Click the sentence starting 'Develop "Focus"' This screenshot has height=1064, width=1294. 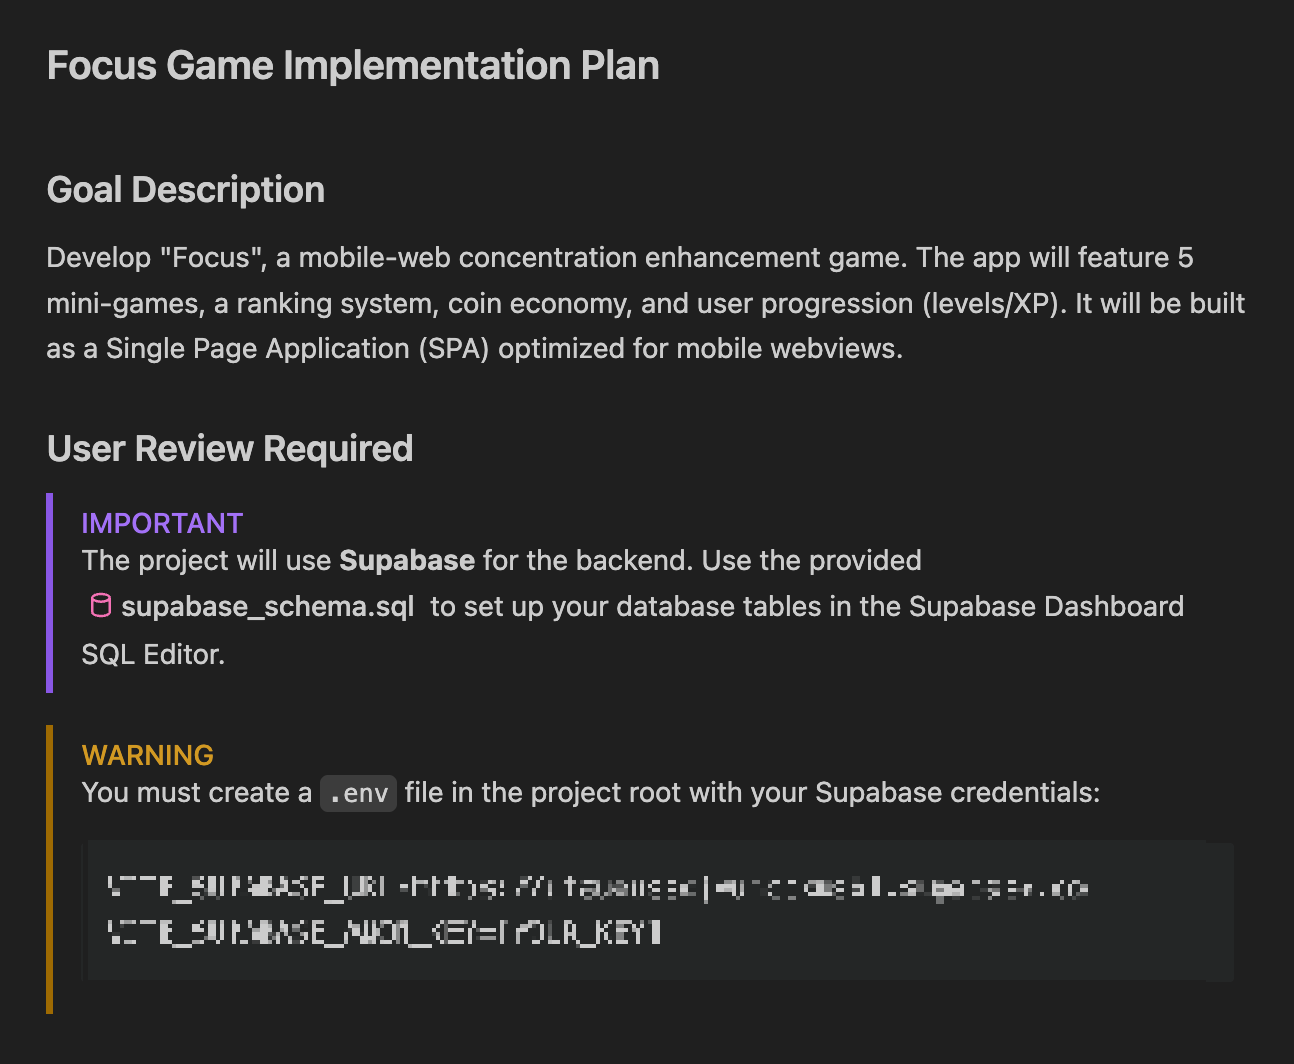477,258
